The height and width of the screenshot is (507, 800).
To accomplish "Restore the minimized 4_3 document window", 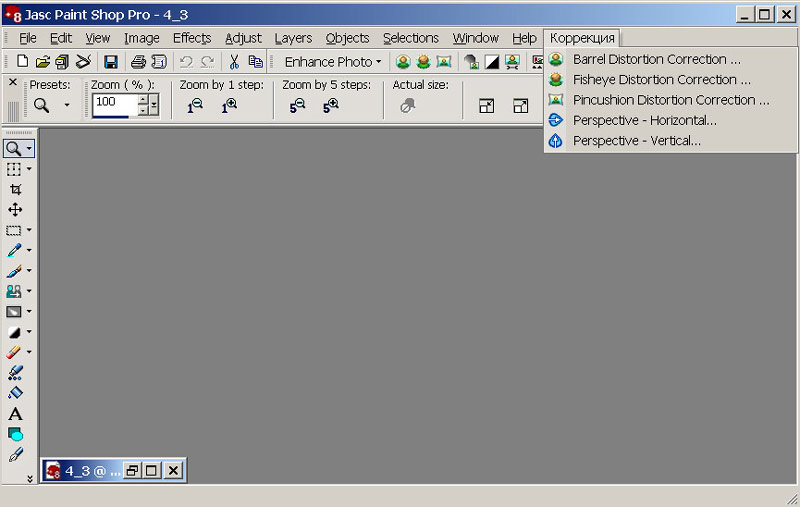I will [132, 470].
